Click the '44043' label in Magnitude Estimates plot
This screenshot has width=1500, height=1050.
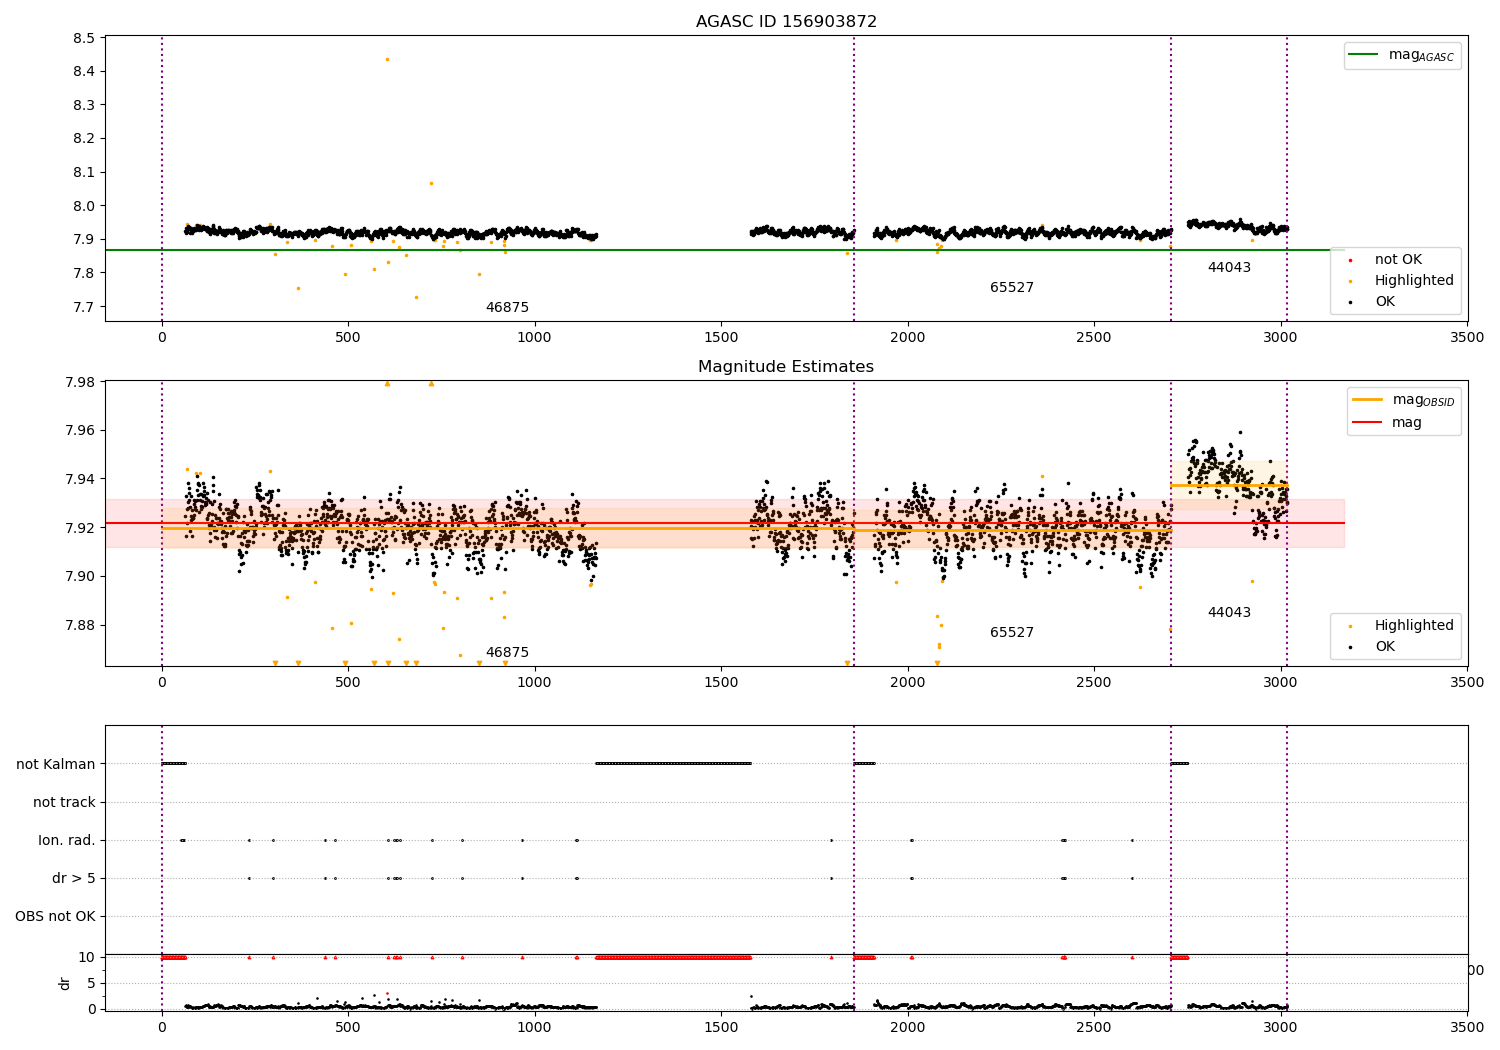[x=1229, y=613]
